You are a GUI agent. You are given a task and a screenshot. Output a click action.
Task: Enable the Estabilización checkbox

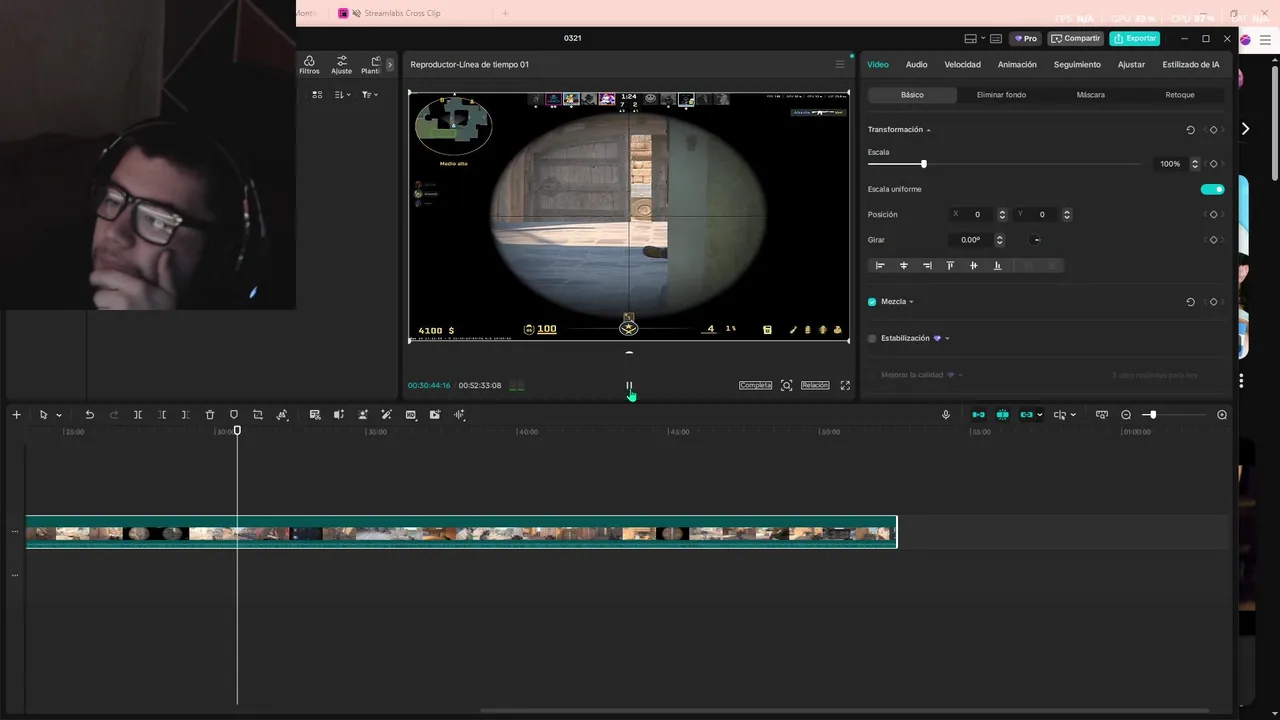(x=872, y=338)
